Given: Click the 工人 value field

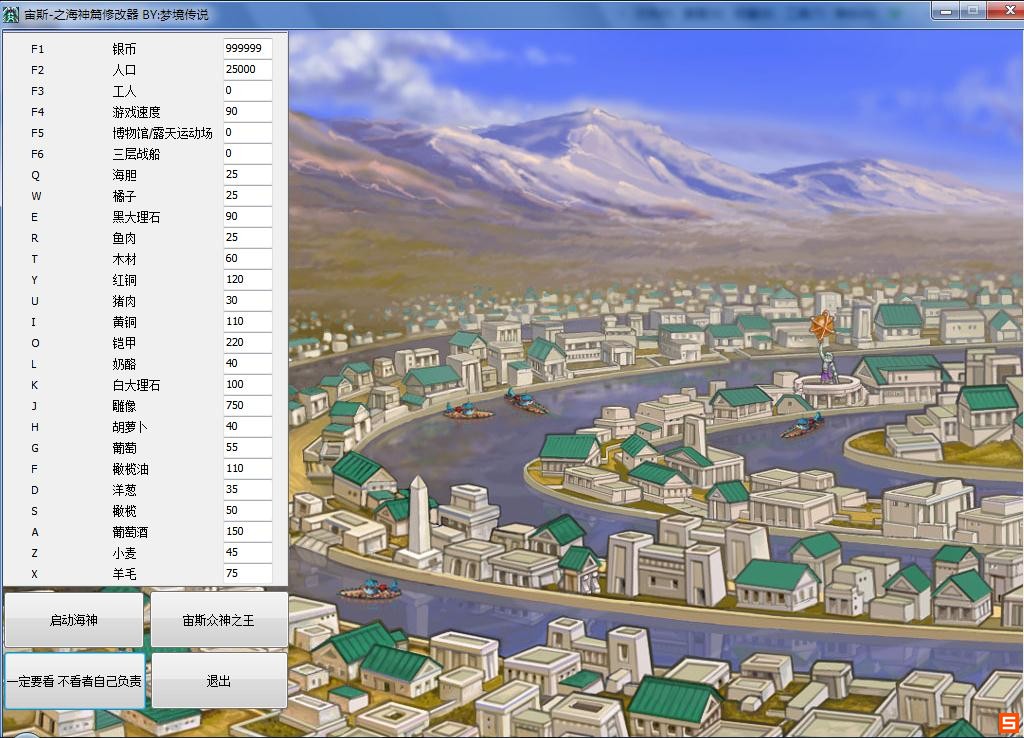Looking at the screenshot, I should click(247, 91).
